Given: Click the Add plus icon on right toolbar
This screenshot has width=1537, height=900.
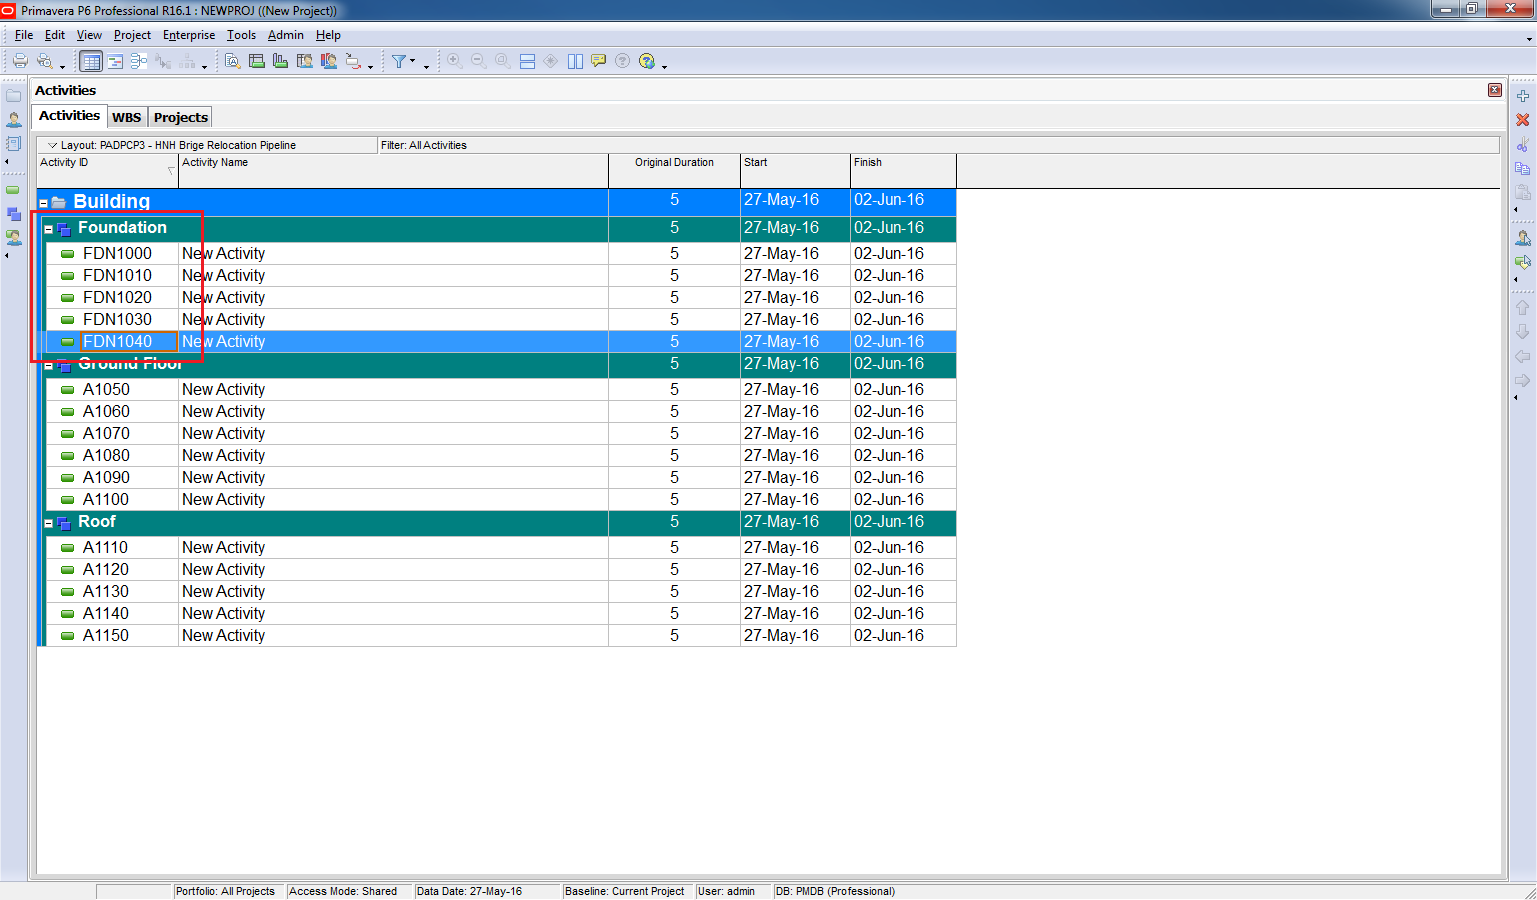Looking at the screenshot, I should (1522, 96).
